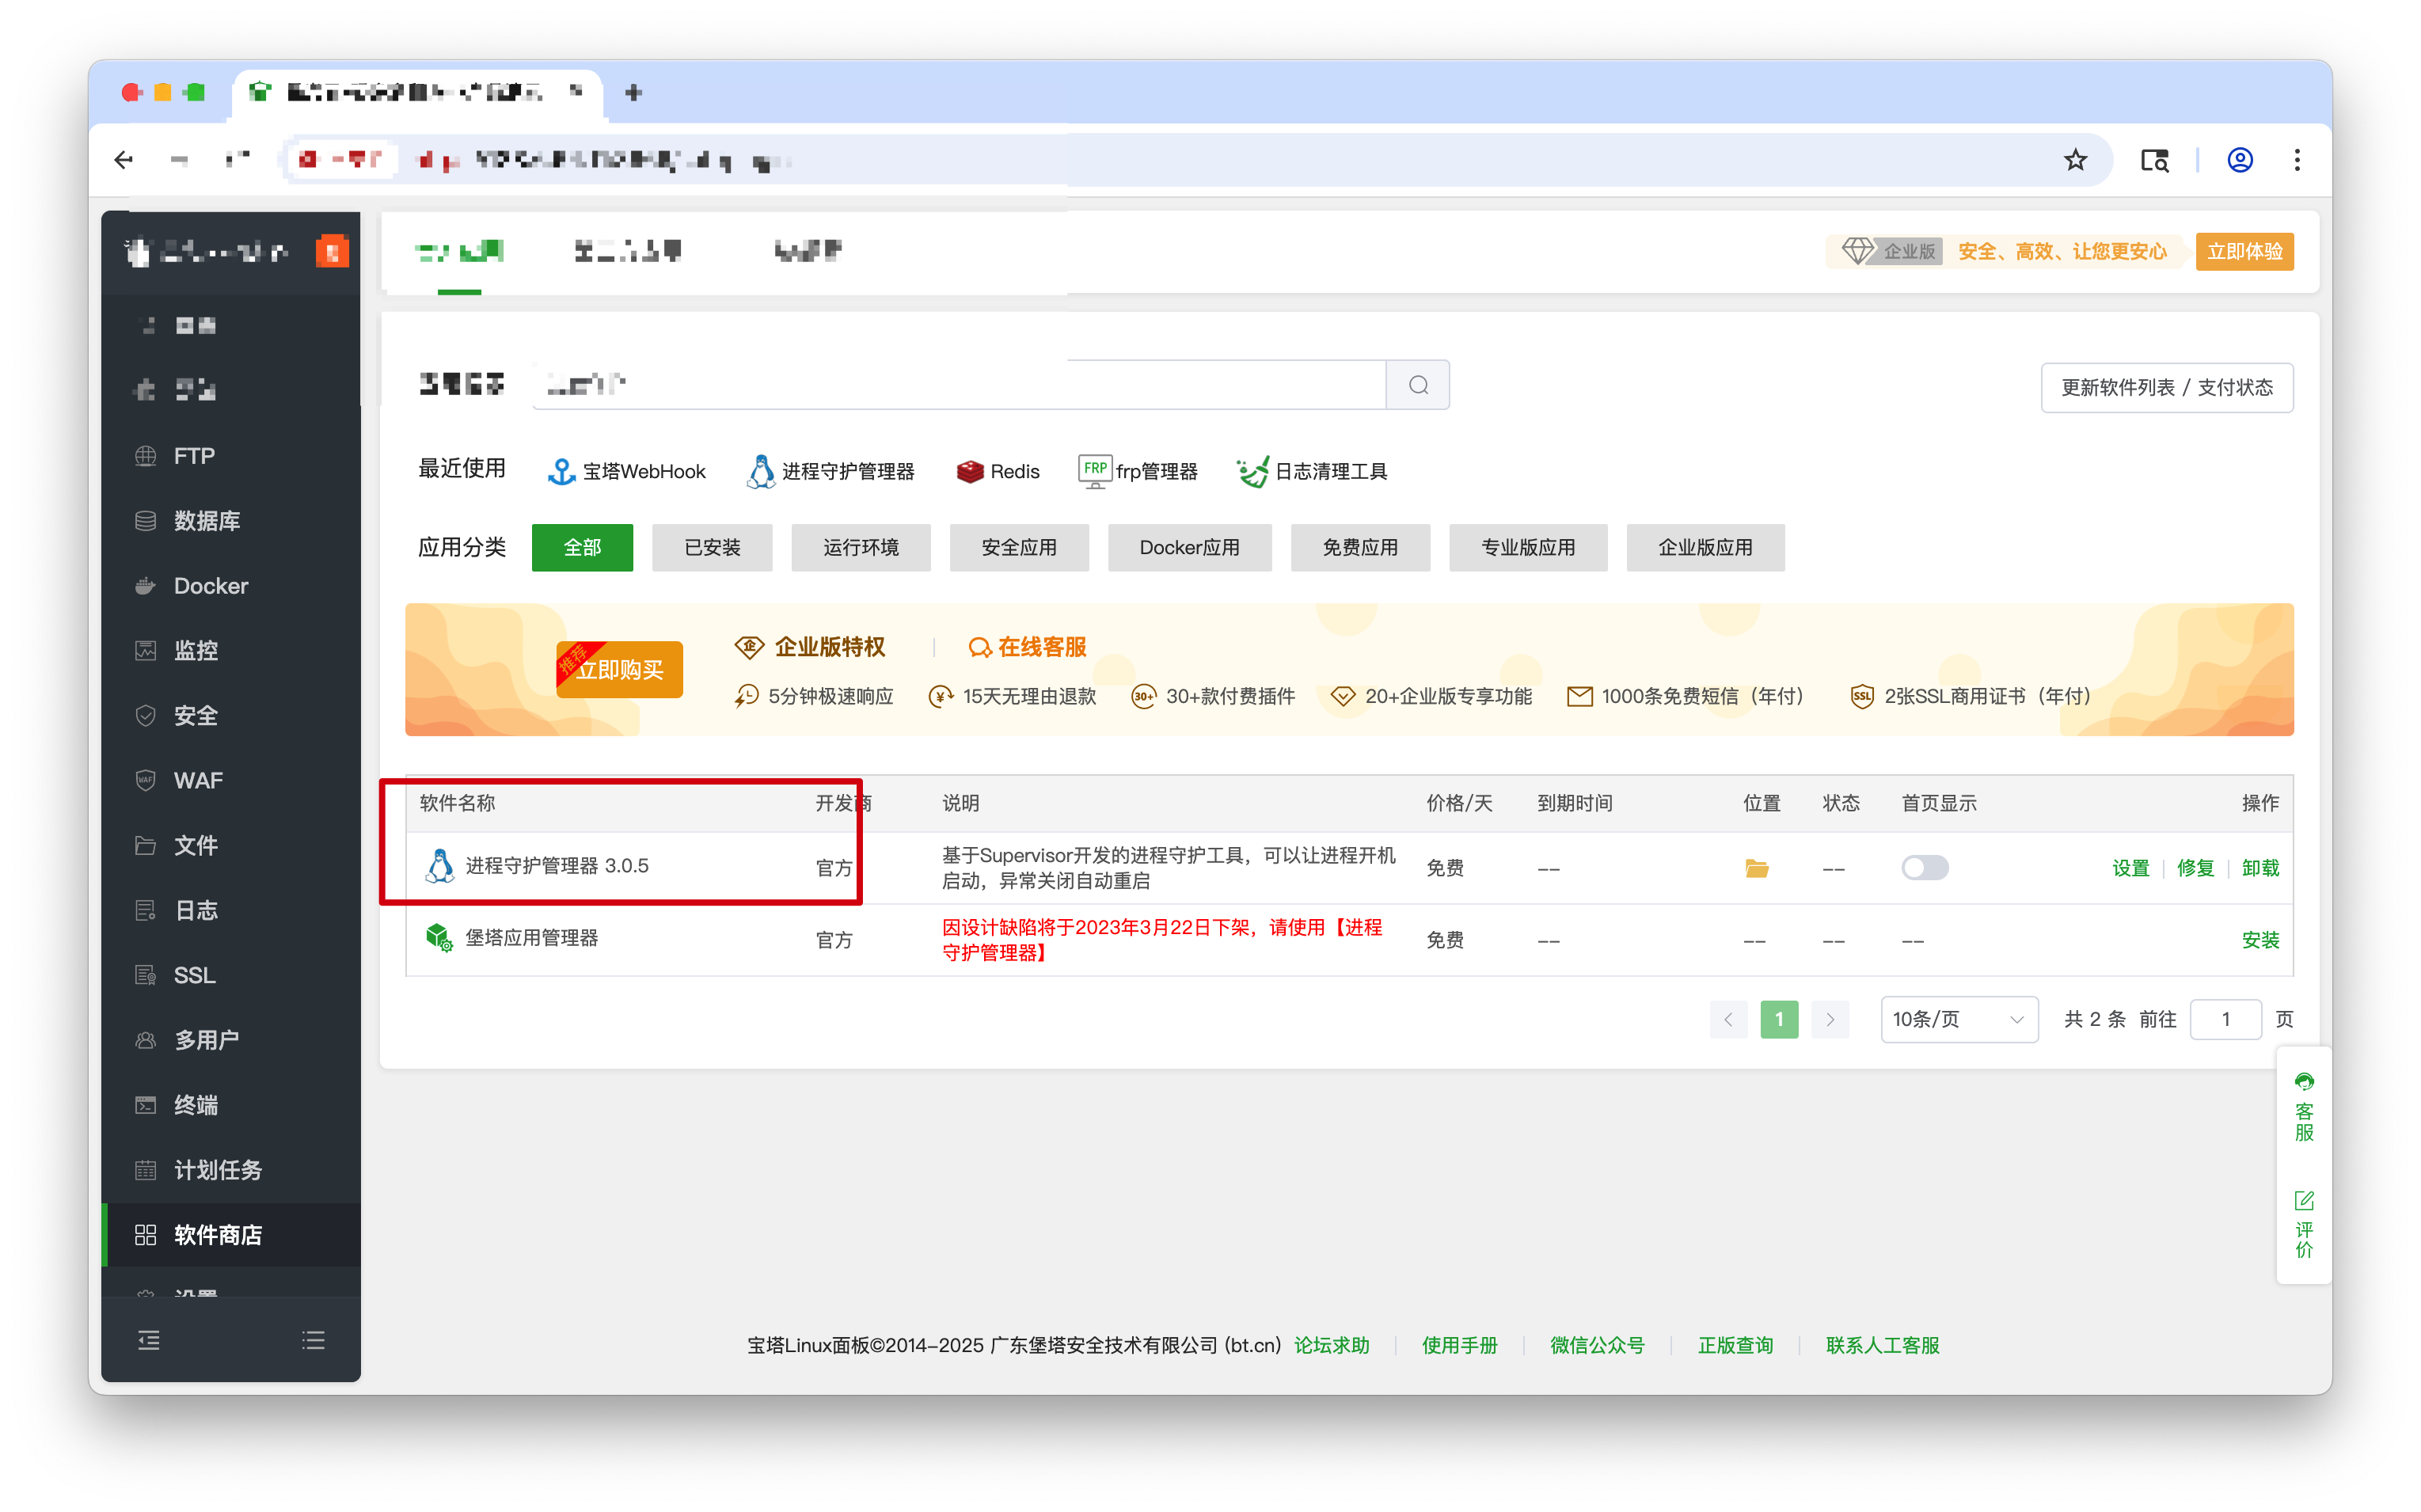
Task: Collapse sidebar using bottom-left menu icon
Action: click(149, 1340)
